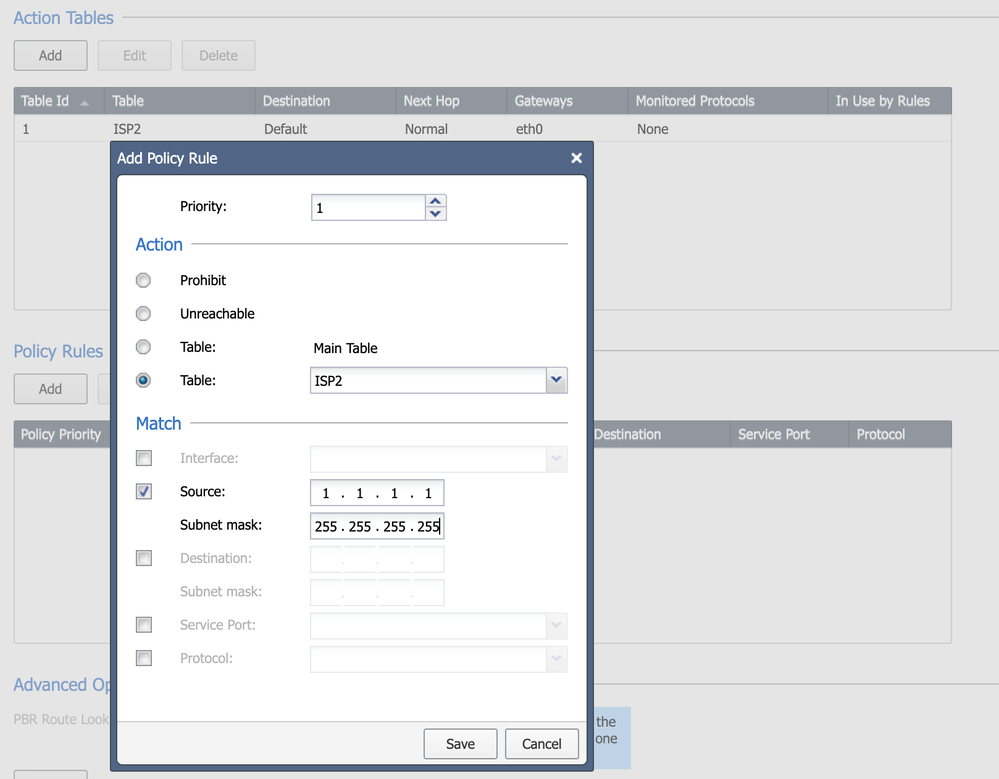Close the Add Policy Rule dialog
999x779 pixels.
(x=576, y=158)
